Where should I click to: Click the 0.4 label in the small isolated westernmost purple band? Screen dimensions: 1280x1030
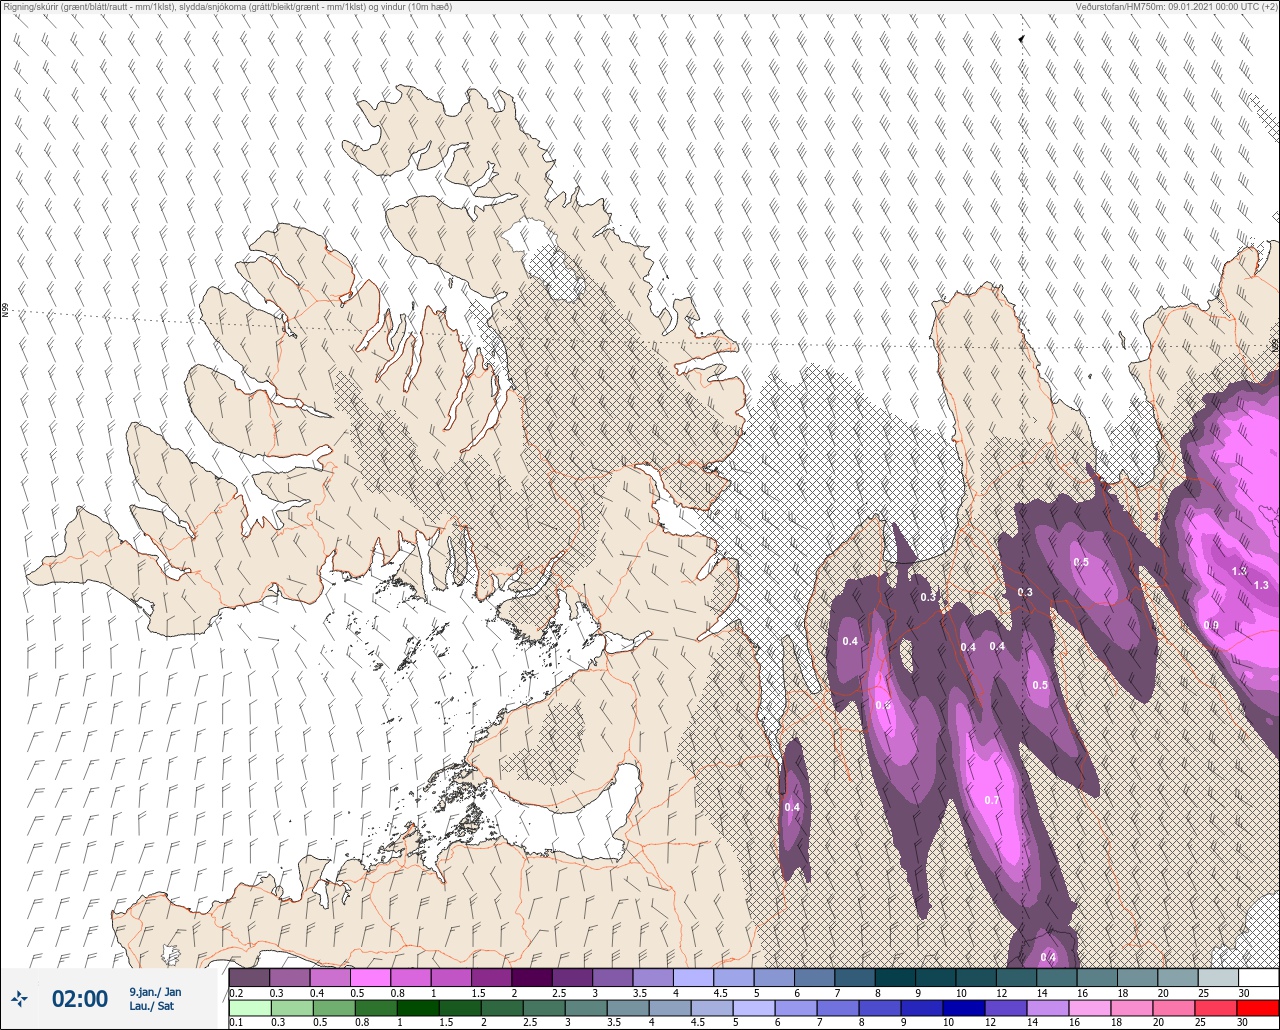pyautogui.click(x=792, y=807)
